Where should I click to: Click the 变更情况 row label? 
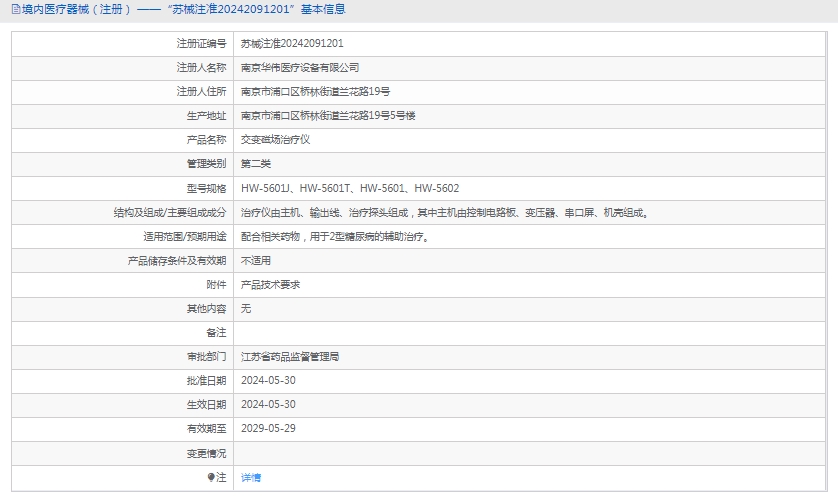206,453
